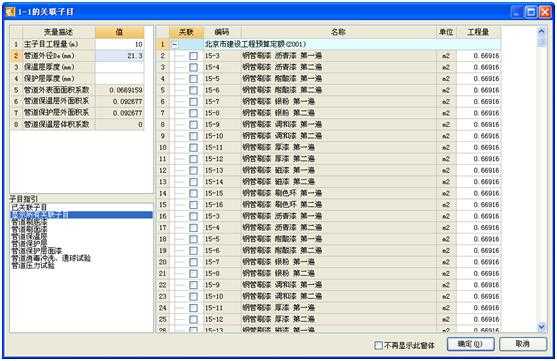
Task: Click the 关联 column header
Action: click(186, 32)
